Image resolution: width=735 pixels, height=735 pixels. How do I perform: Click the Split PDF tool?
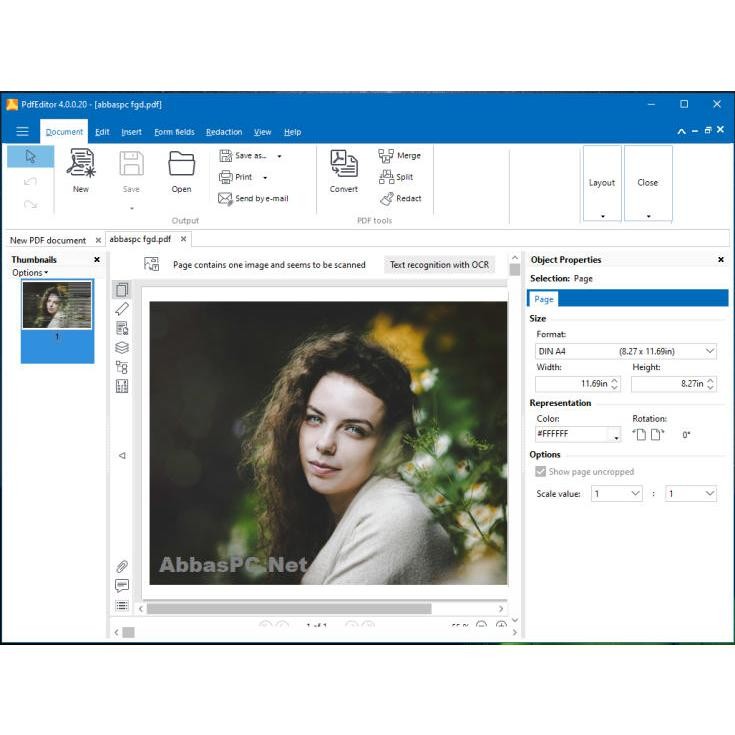[x=396, y=177]
